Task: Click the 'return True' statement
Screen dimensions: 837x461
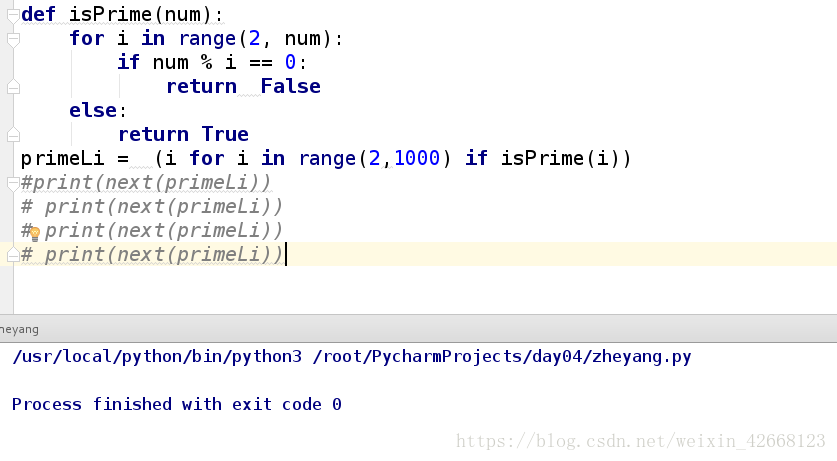Action: 184,134
